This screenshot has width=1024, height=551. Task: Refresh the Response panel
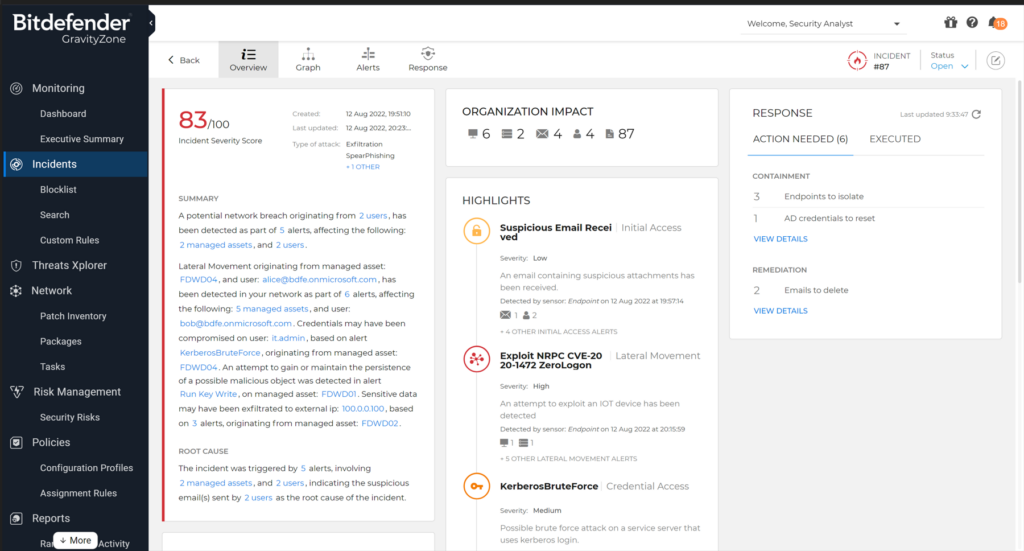976,114
